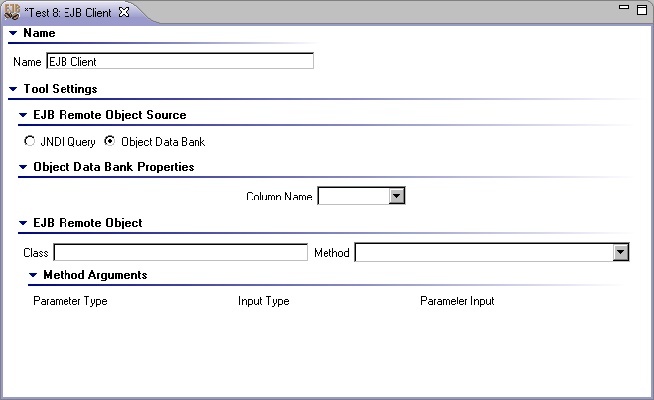Click the Input Type column header
The image size is (654, 400).
(264, 301)
